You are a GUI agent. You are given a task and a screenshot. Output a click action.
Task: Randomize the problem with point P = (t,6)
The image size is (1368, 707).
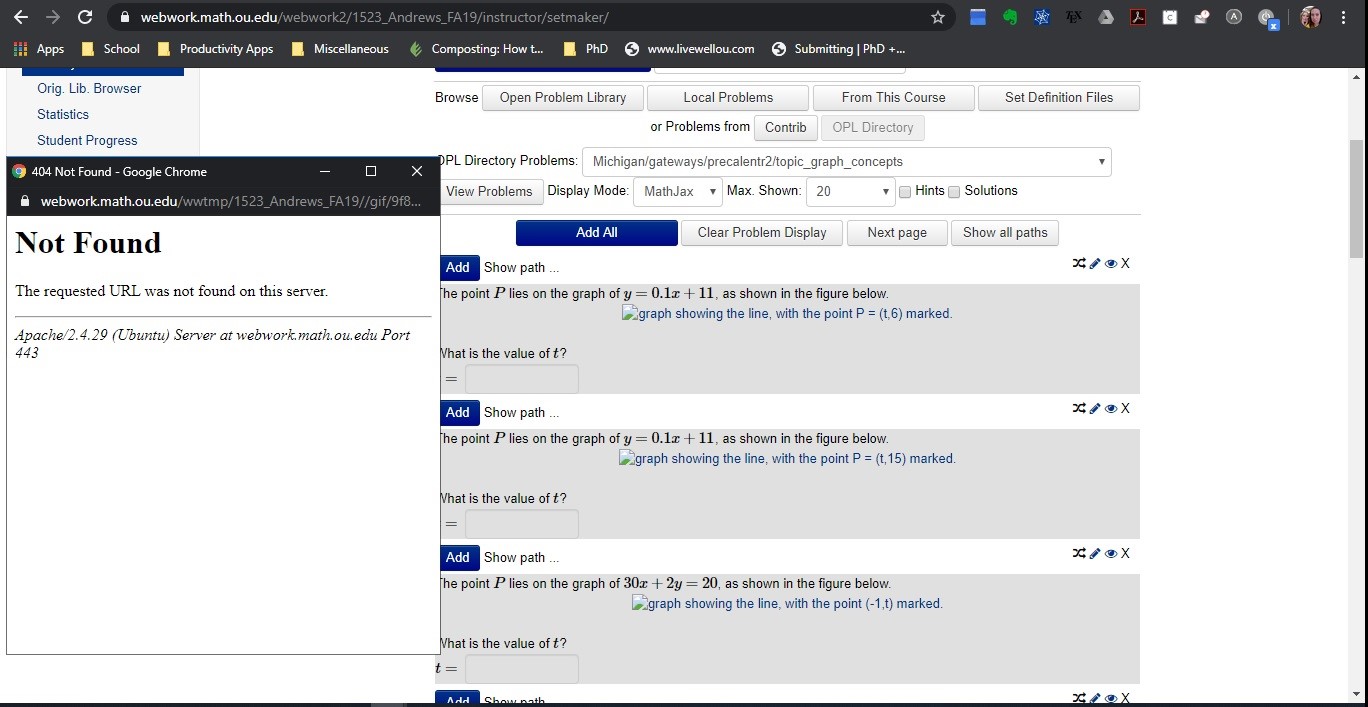[1079, 264]
